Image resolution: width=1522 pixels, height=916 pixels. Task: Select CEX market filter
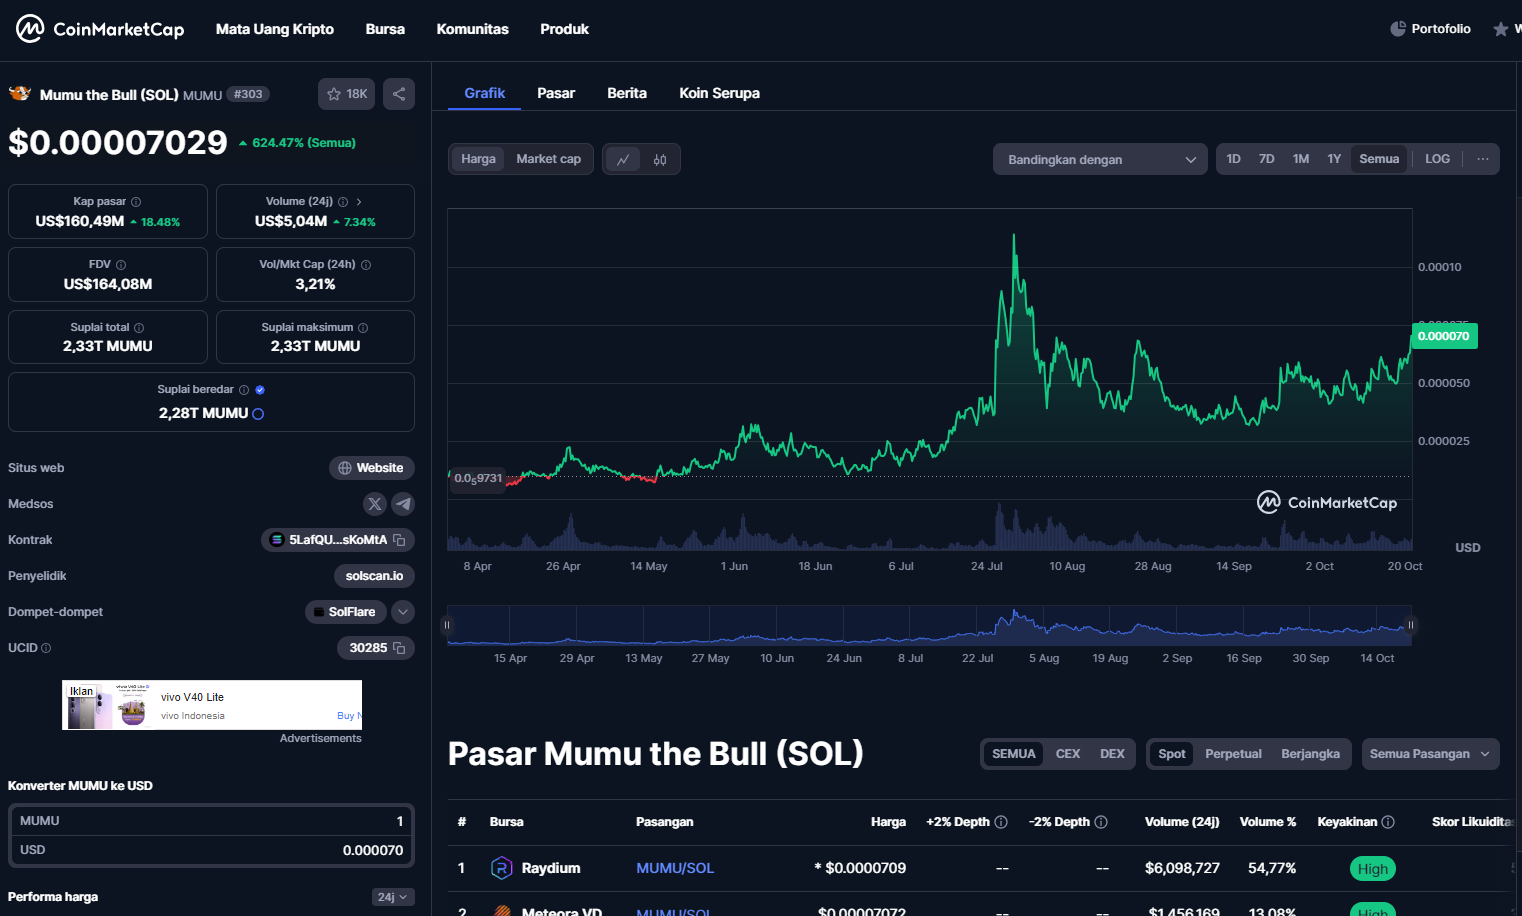pos(1068,754)
